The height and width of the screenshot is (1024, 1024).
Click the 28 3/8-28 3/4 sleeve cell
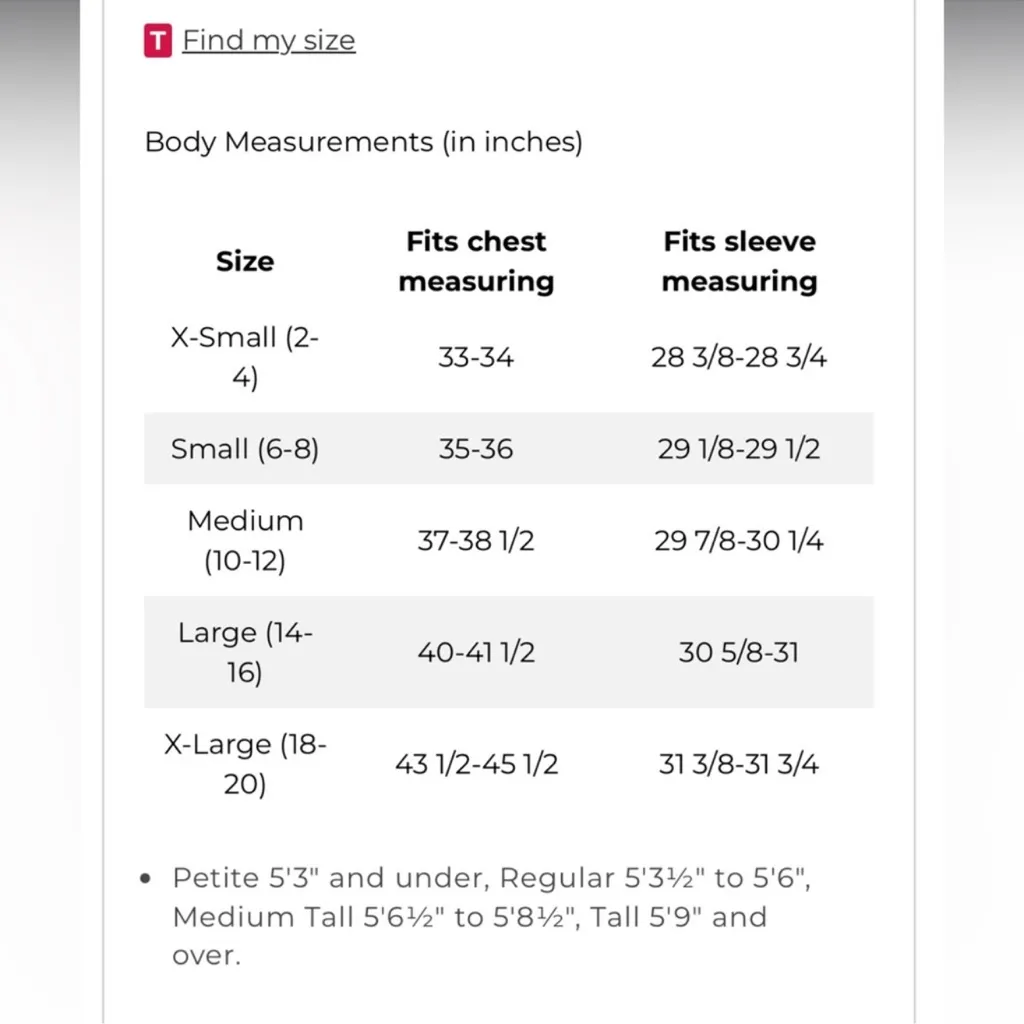click(x=739, y=358)
